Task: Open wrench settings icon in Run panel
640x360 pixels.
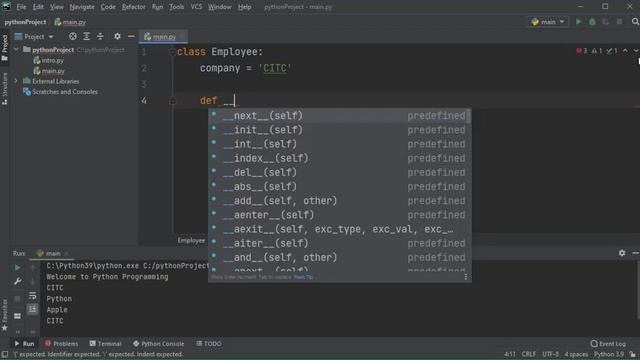Action: pos(18,281)
